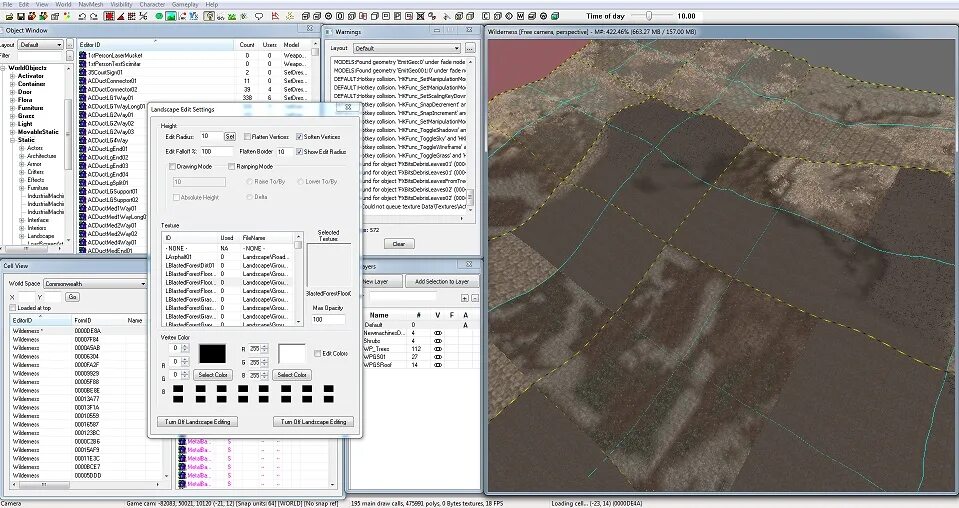Click Clear in the Warnings window

399,243
